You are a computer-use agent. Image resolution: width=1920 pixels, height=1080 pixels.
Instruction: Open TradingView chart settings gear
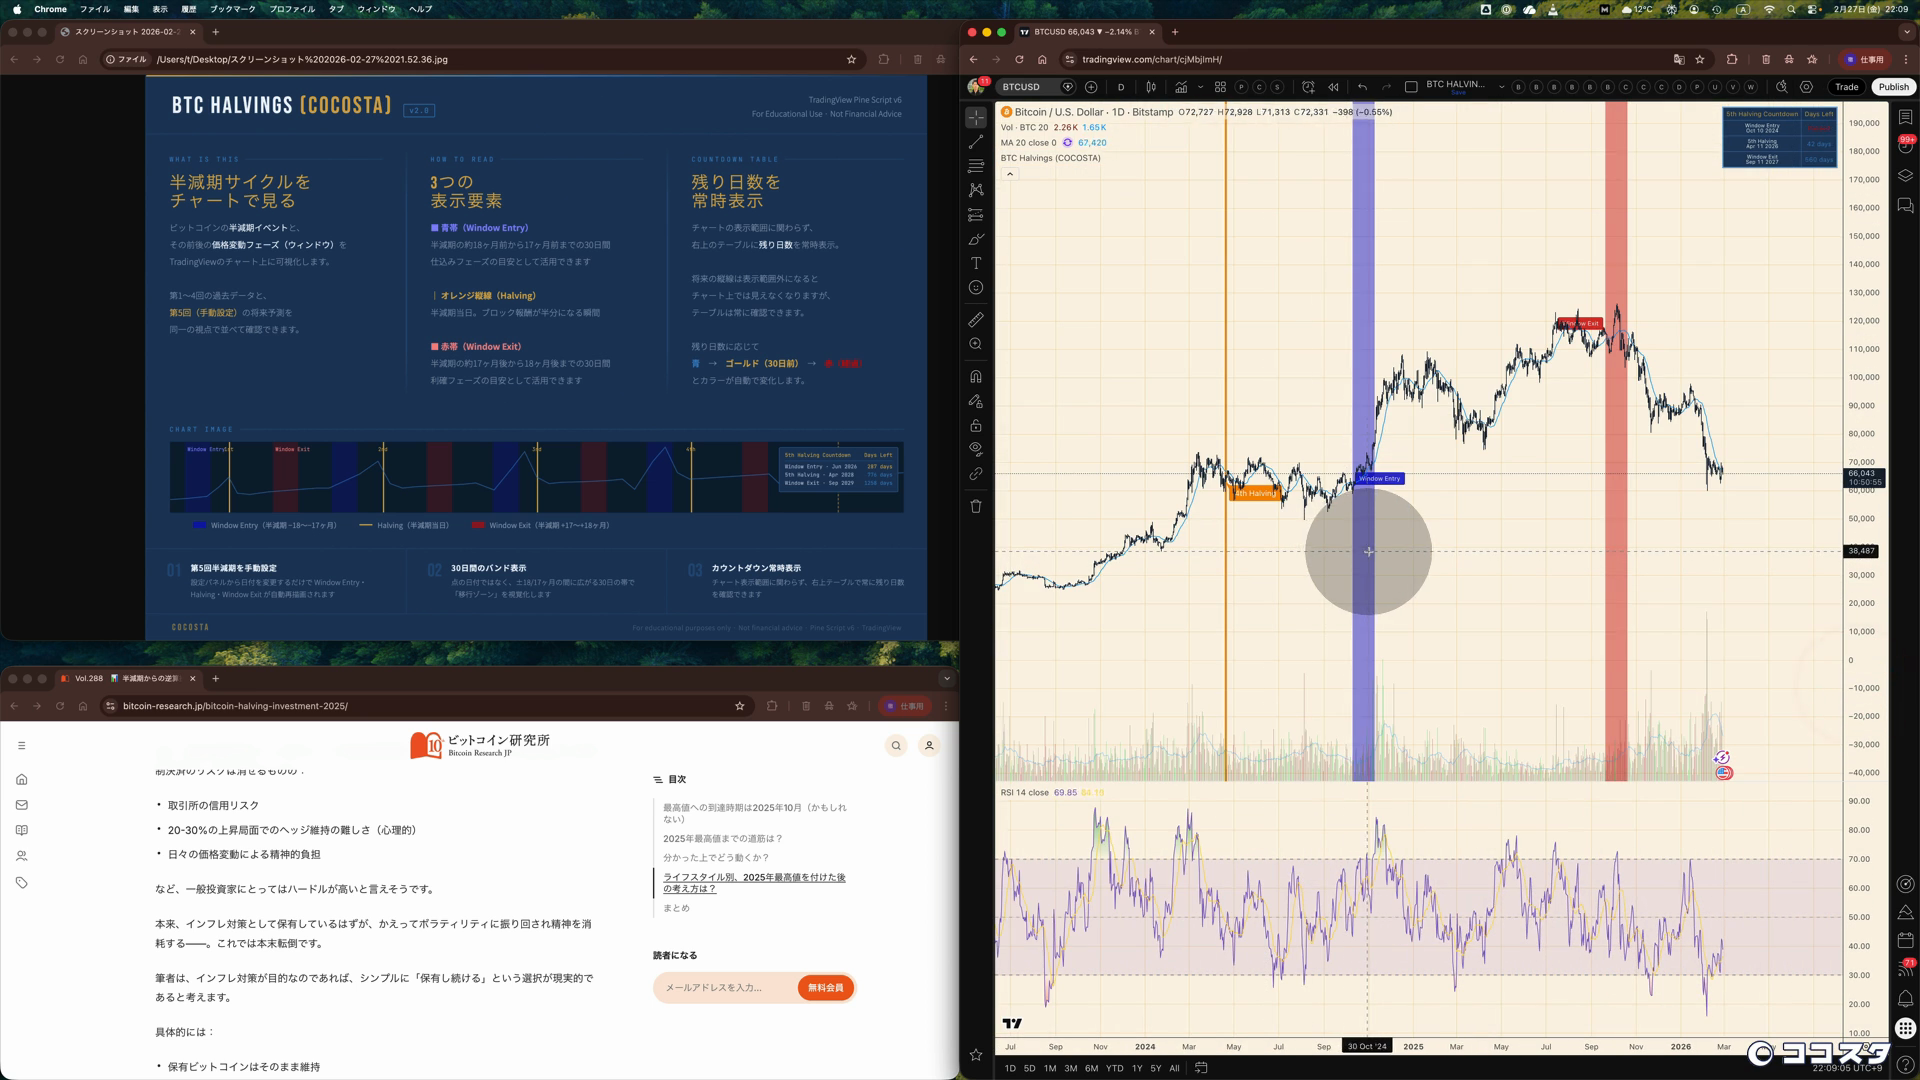(1806, 87)
